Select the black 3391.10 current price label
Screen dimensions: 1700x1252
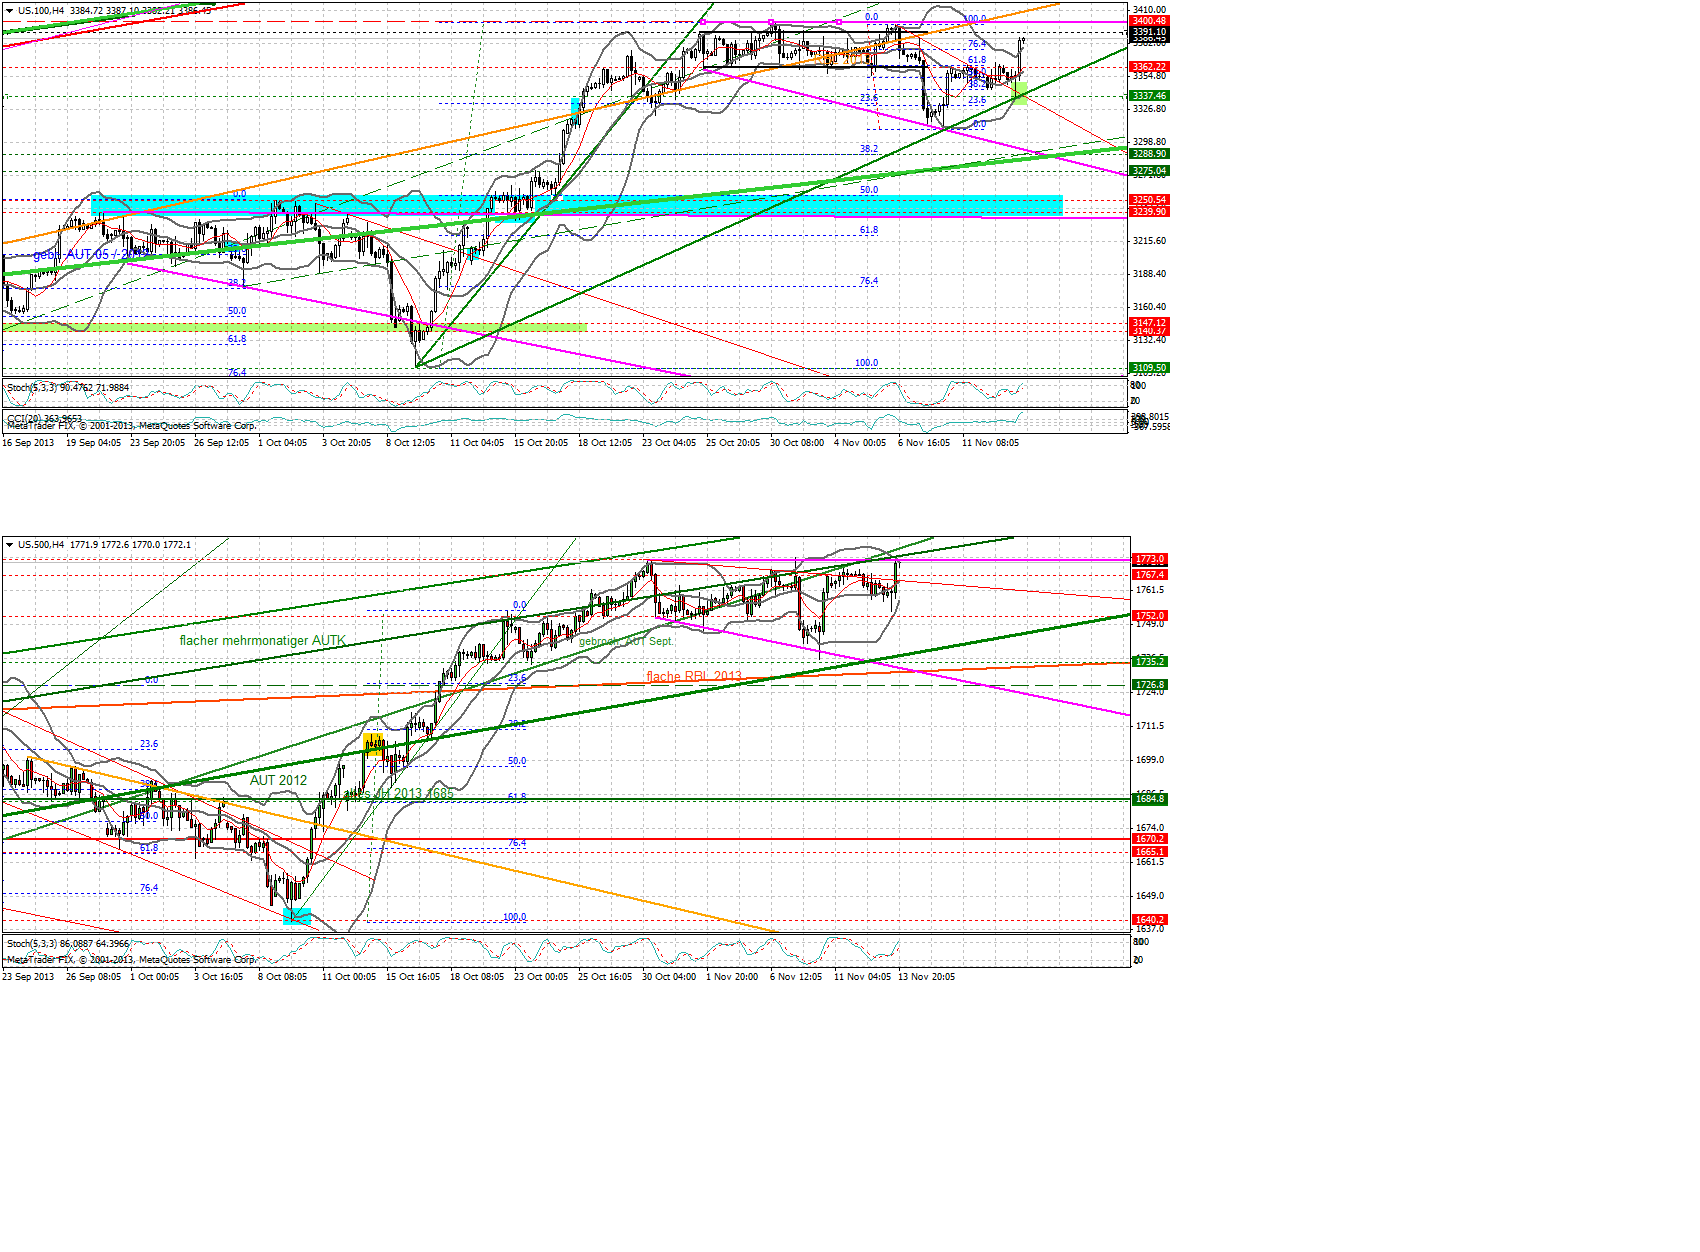tap(1149, 32)
